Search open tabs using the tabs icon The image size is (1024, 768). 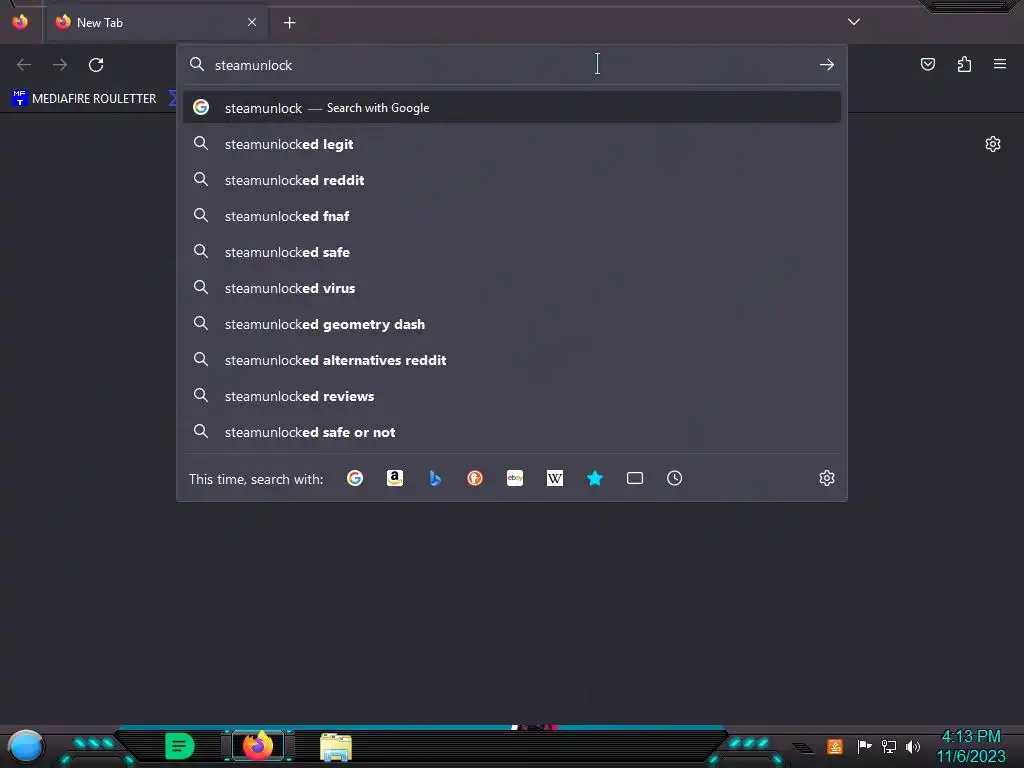(x=635, y=478)
